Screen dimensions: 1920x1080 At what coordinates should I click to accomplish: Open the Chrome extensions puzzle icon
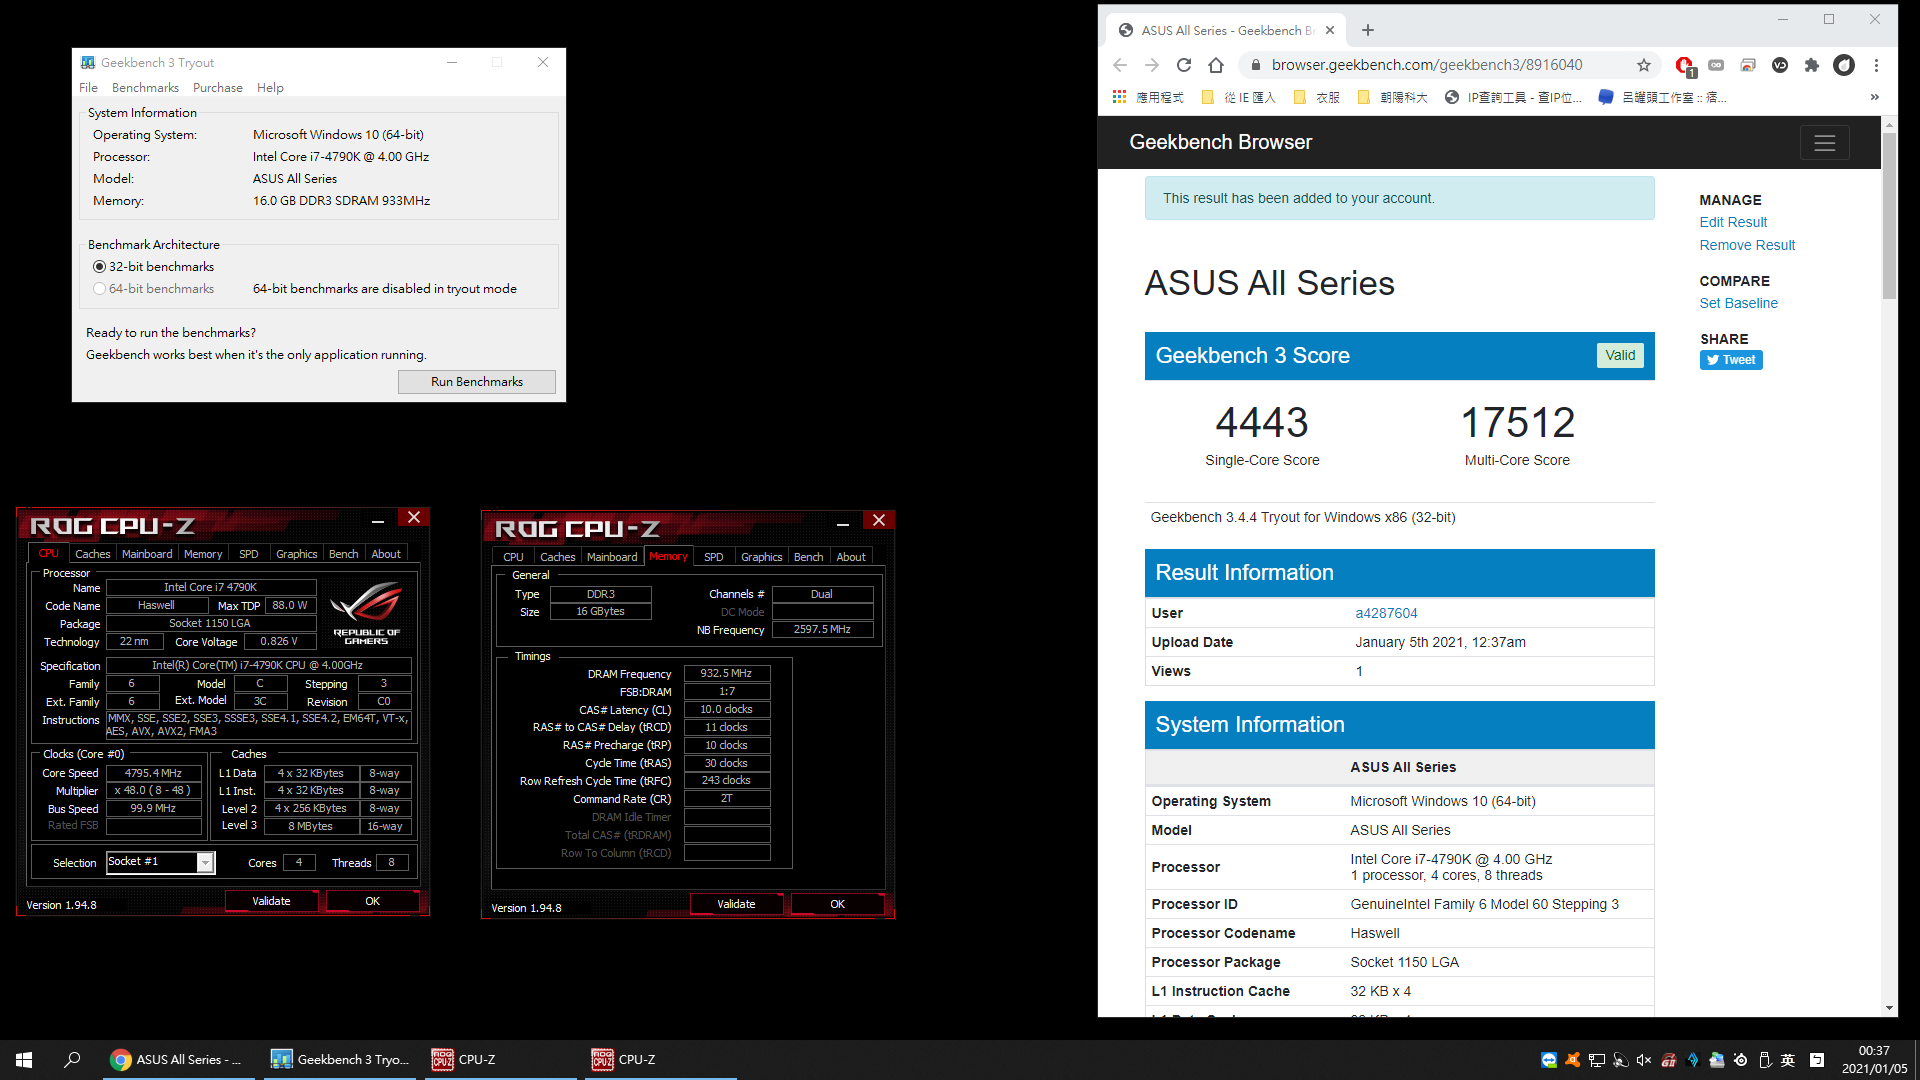[x=1812, y=65]
